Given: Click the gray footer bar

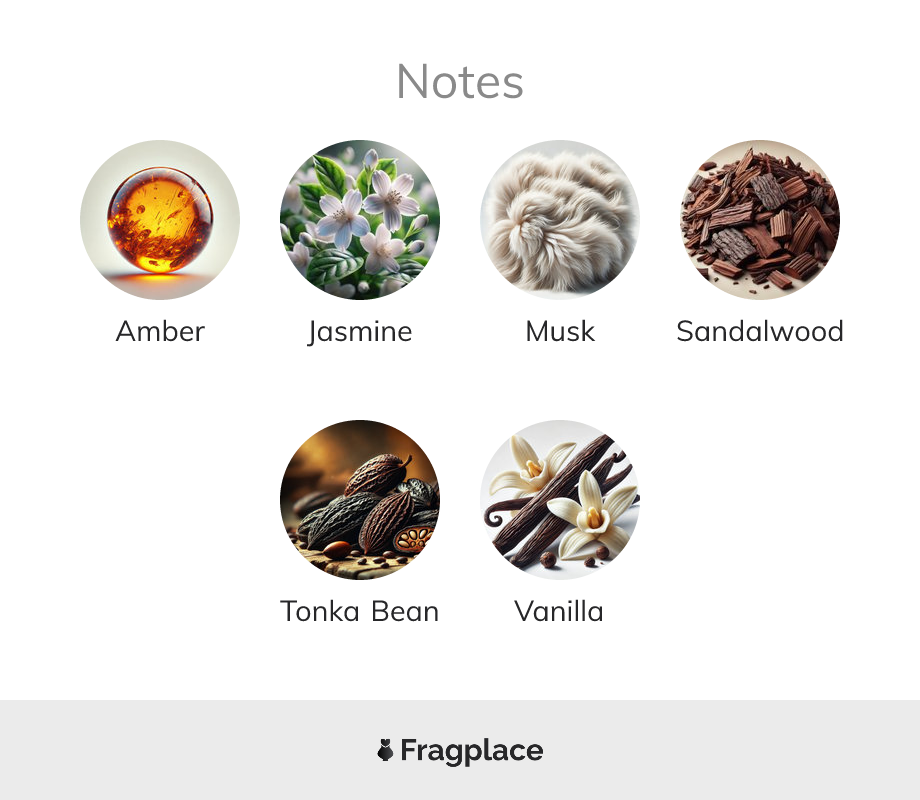Looking at the screenshot, I should pos(460,750).
